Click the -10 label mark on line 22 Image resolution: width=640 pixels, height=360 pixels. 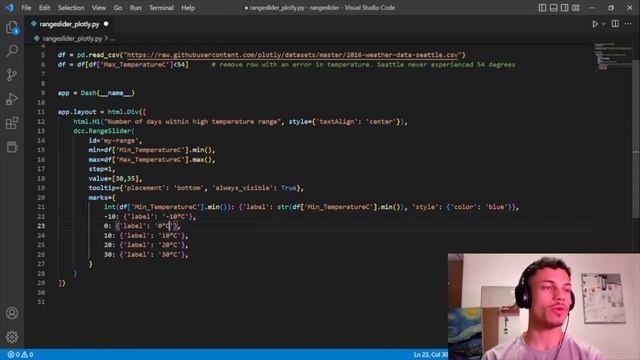click(150, 216)
